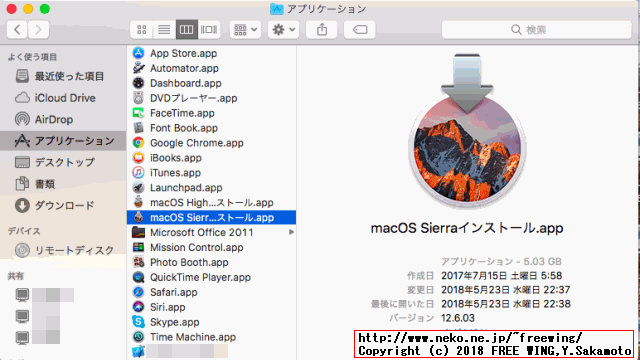Click the Photo Booth.app icon

138,262
